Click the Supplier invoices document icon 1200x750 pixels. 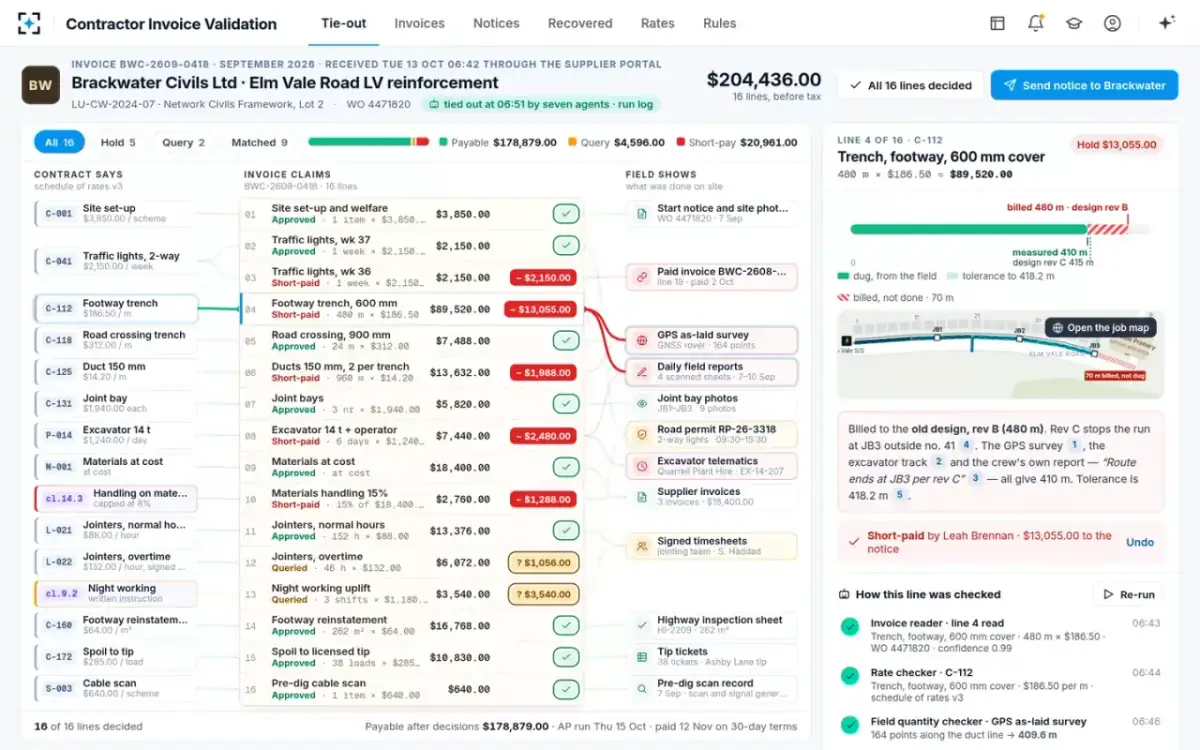(x=642, y=497)
